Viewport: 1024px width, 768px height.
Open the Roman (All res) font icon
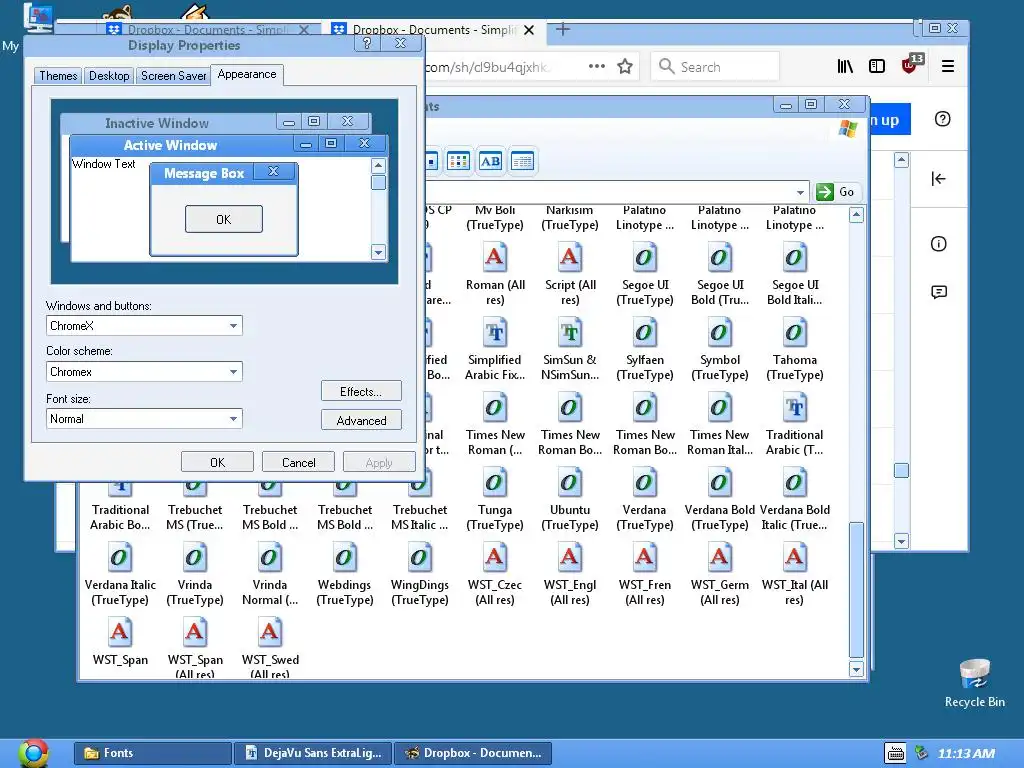point(494,257)
